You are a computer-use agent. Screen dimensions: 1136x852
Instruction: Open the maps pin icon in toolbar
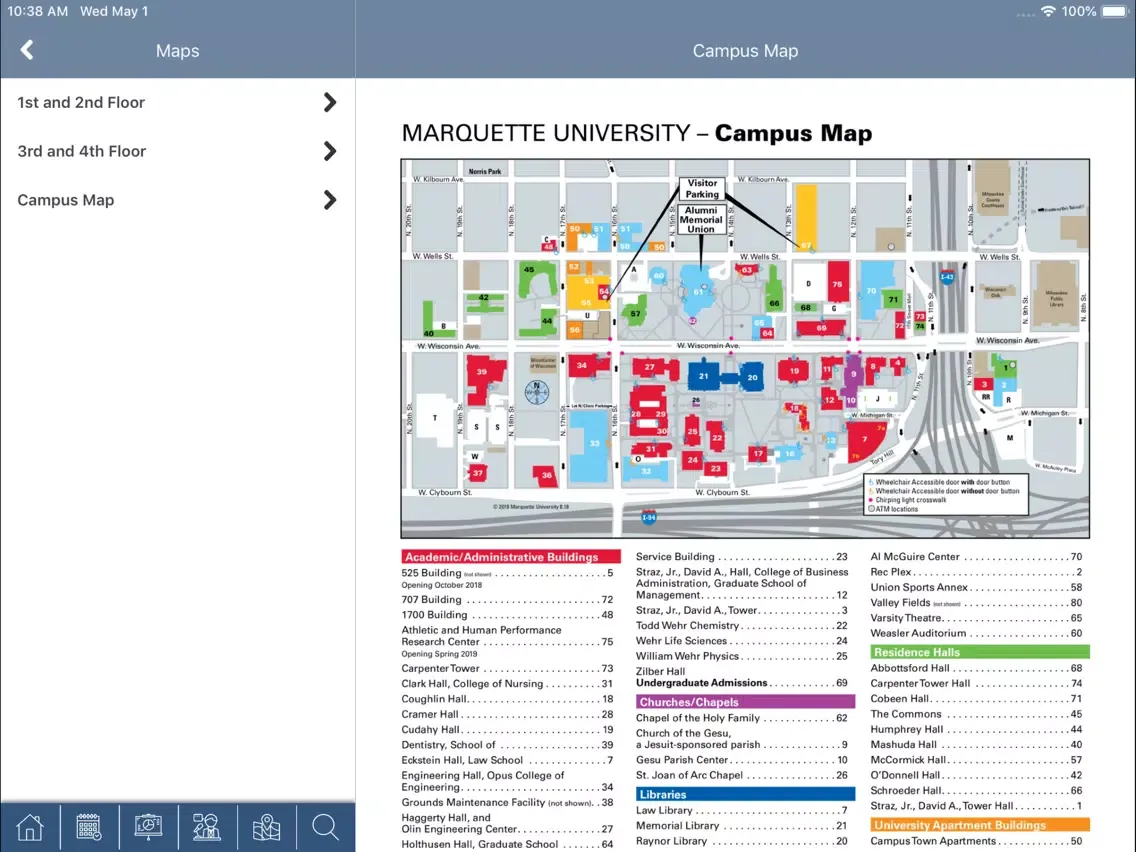267,827
